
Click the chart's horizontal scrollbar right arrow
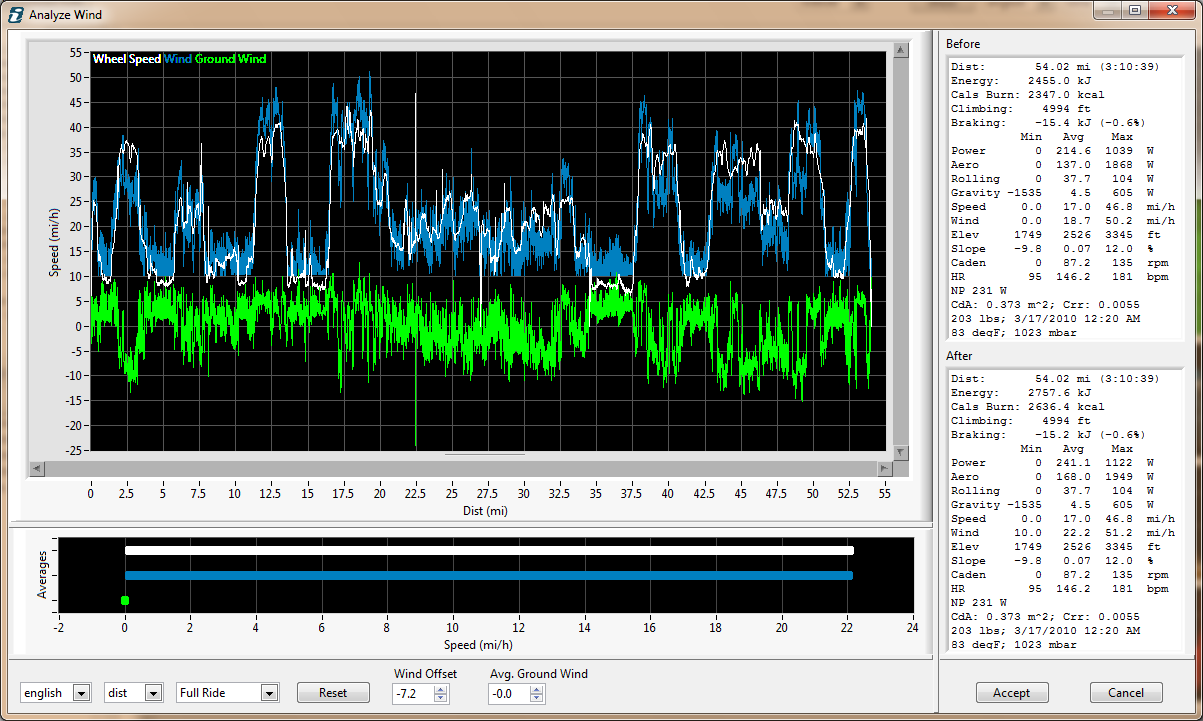point(884,468)
